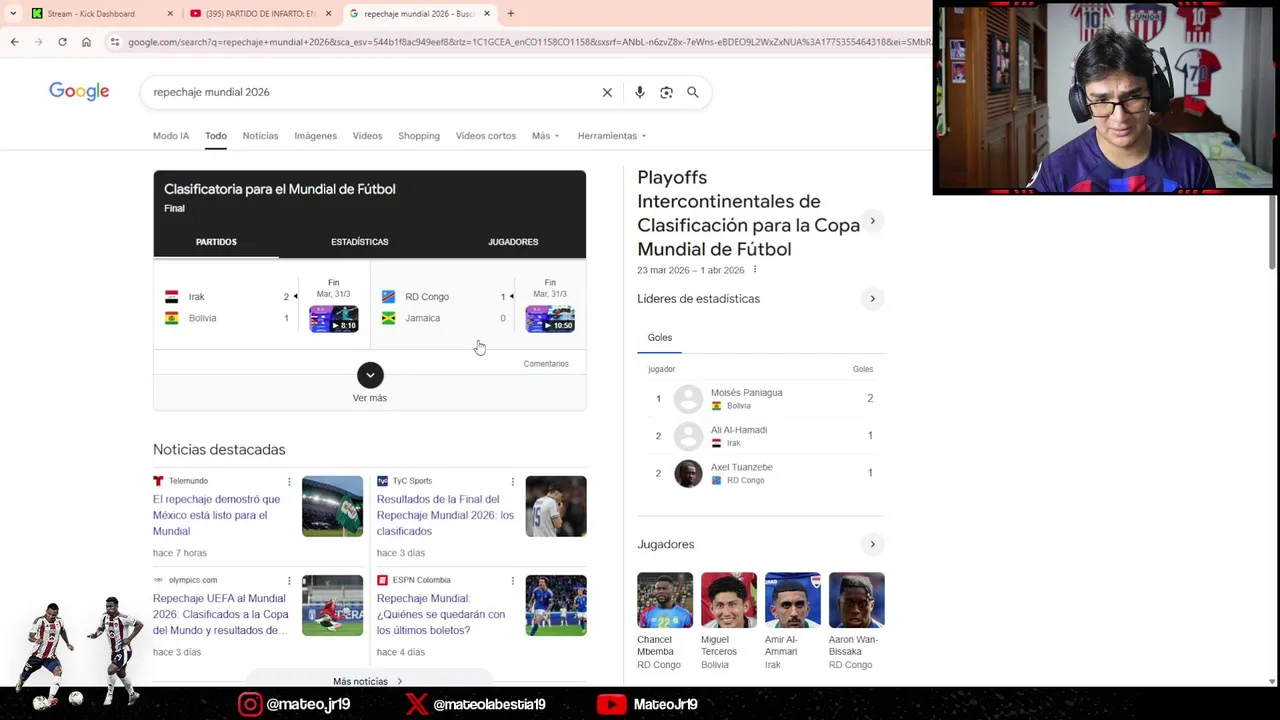Click the browser address bar
Viewport: 1280px width, 720px height.
528,42
